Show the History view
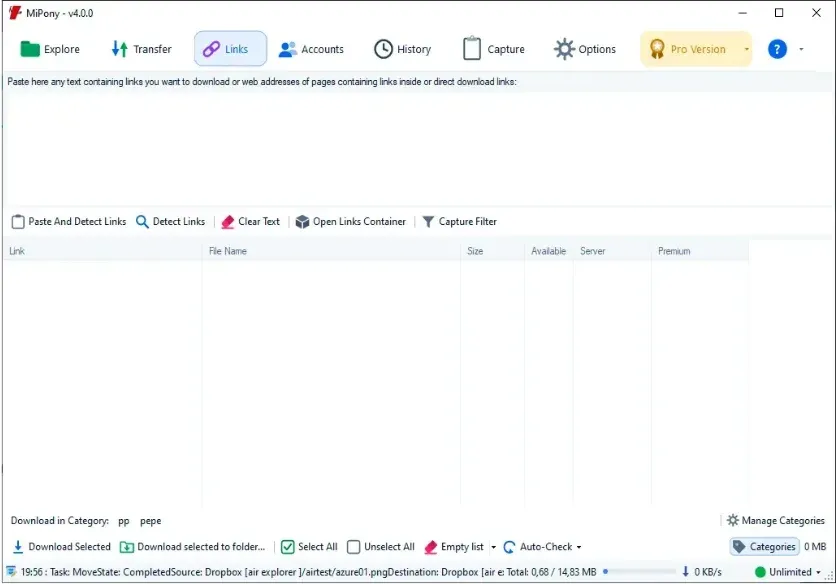This screenshot has height=584, width=836. (x=403, y=49)
